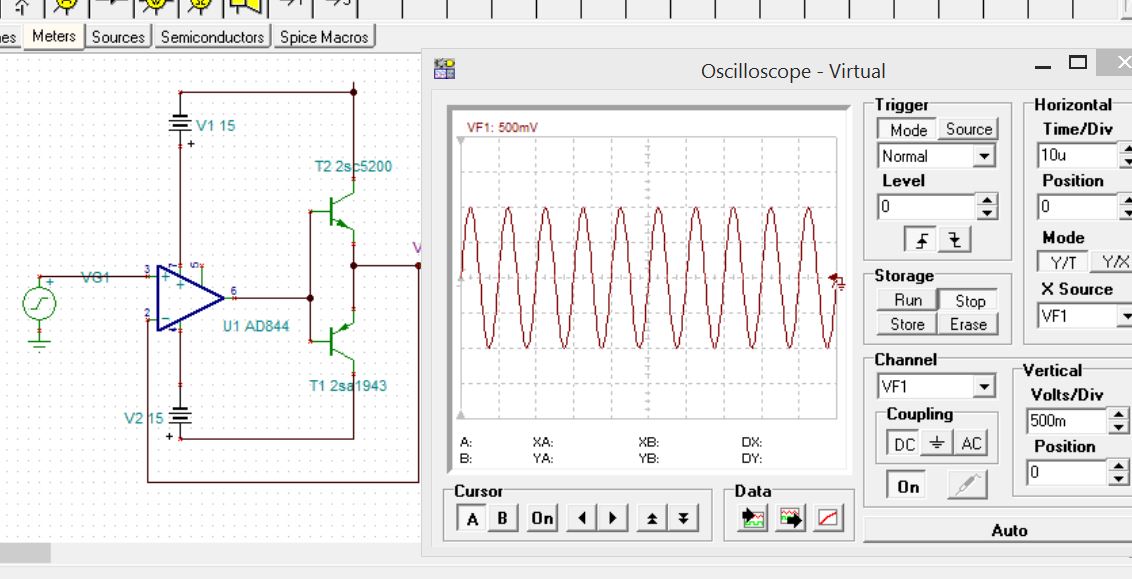Viewport: 1132px width, 579px height.
Task: Increase vertical Position value
Action: [x=1118, y=467]
